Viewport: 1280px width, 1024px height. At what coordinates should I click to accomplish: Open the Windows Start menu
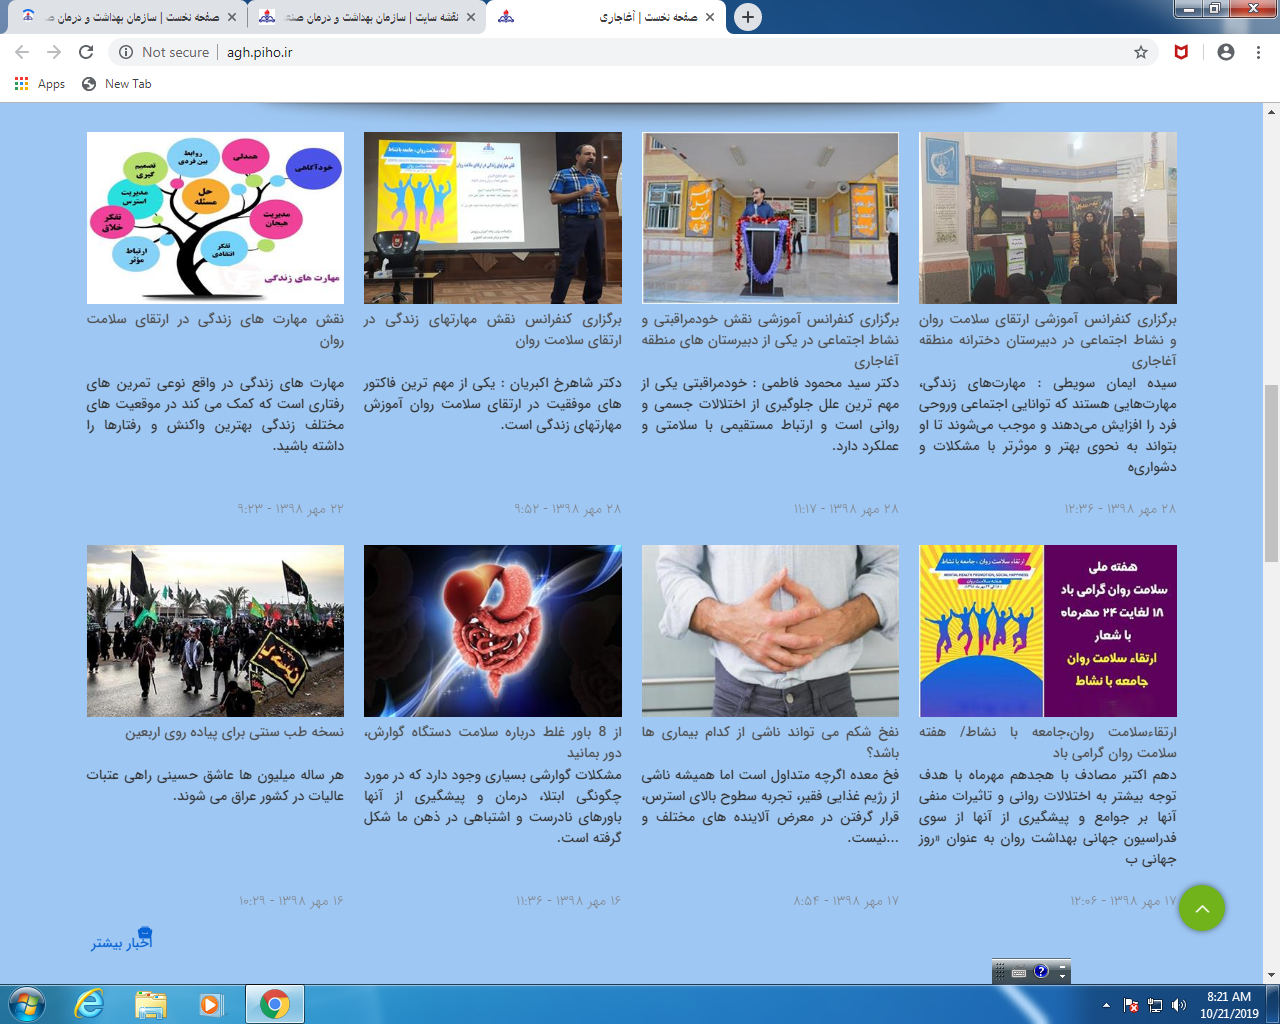point(26,1004)
